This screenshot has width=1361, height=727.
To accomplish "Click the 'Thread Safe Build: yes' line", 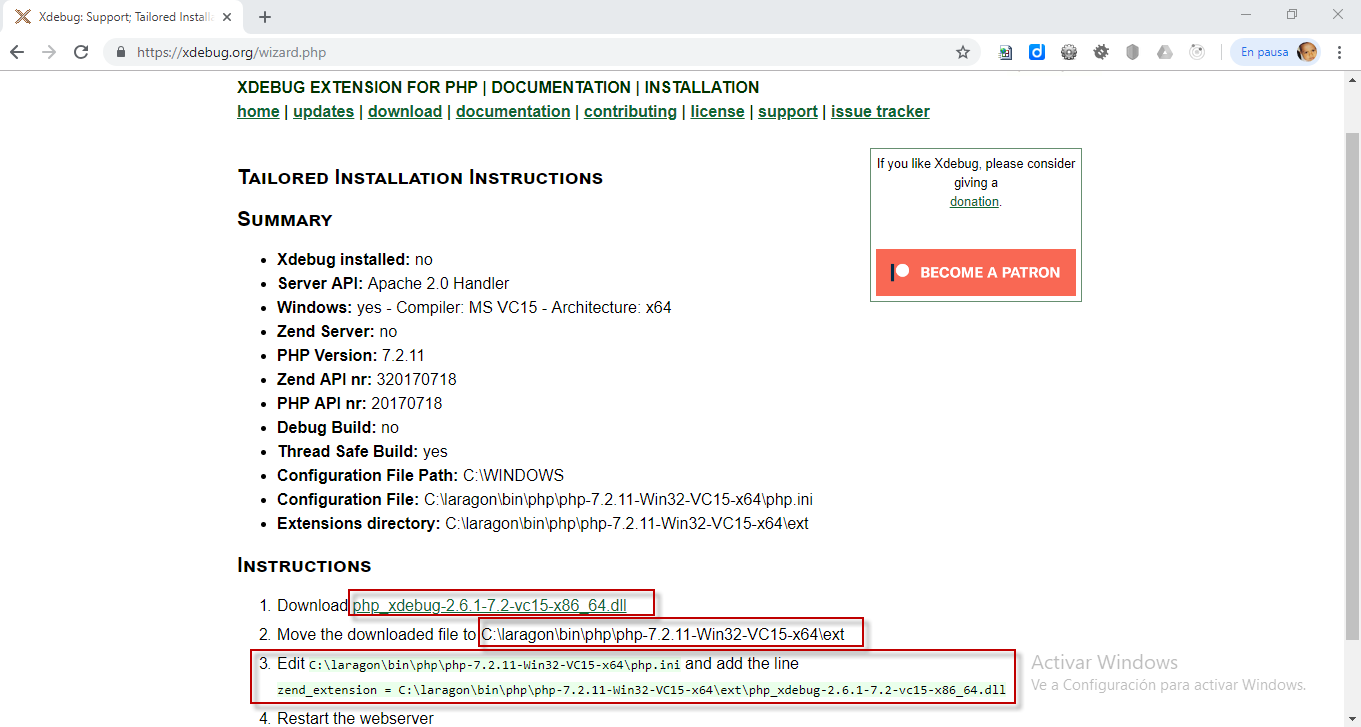I will [x=363, y=452].
